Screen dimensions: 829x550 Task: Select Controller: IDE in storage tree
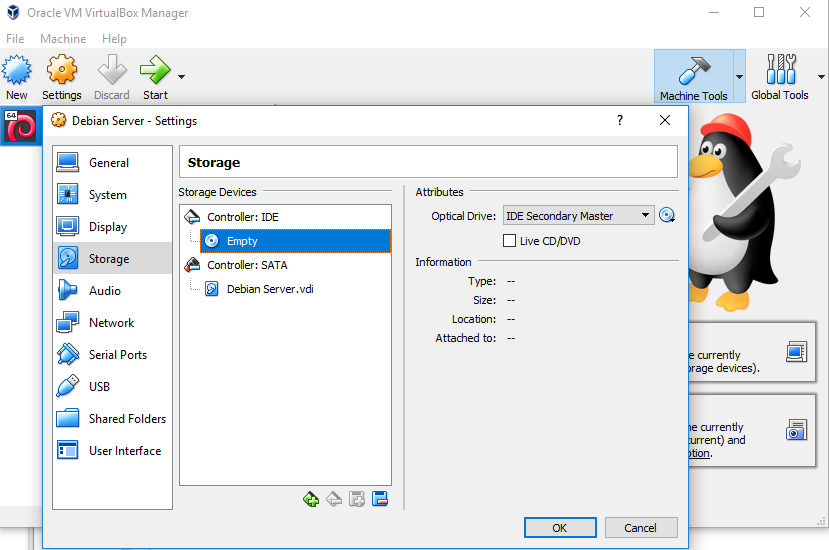(285, 217)
